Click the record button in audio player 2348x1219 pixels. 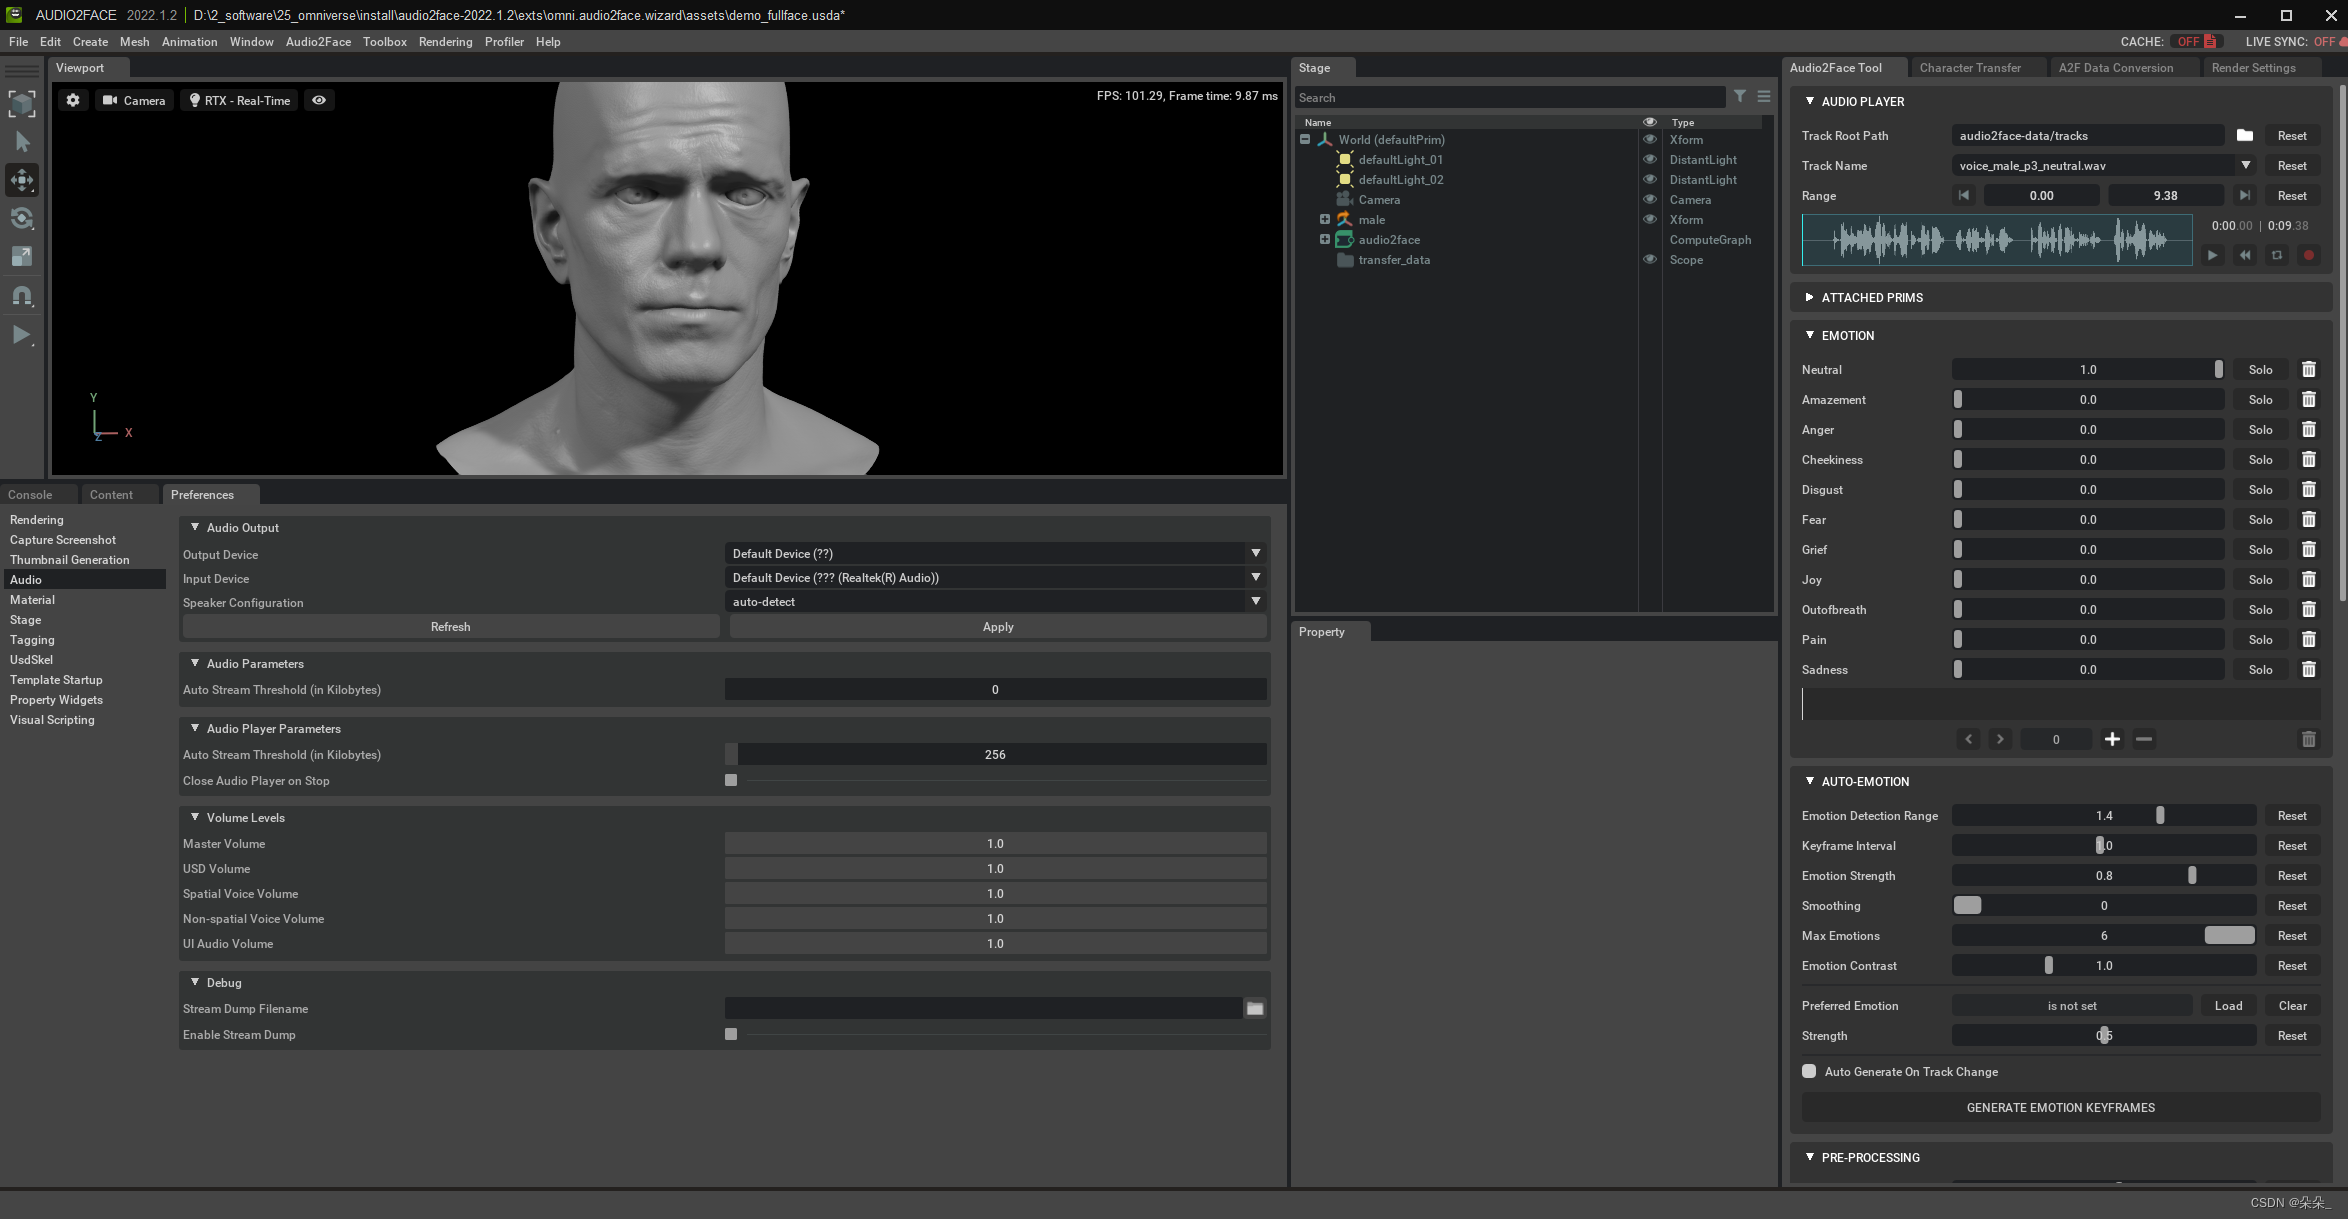click(x=2308, y=255)
